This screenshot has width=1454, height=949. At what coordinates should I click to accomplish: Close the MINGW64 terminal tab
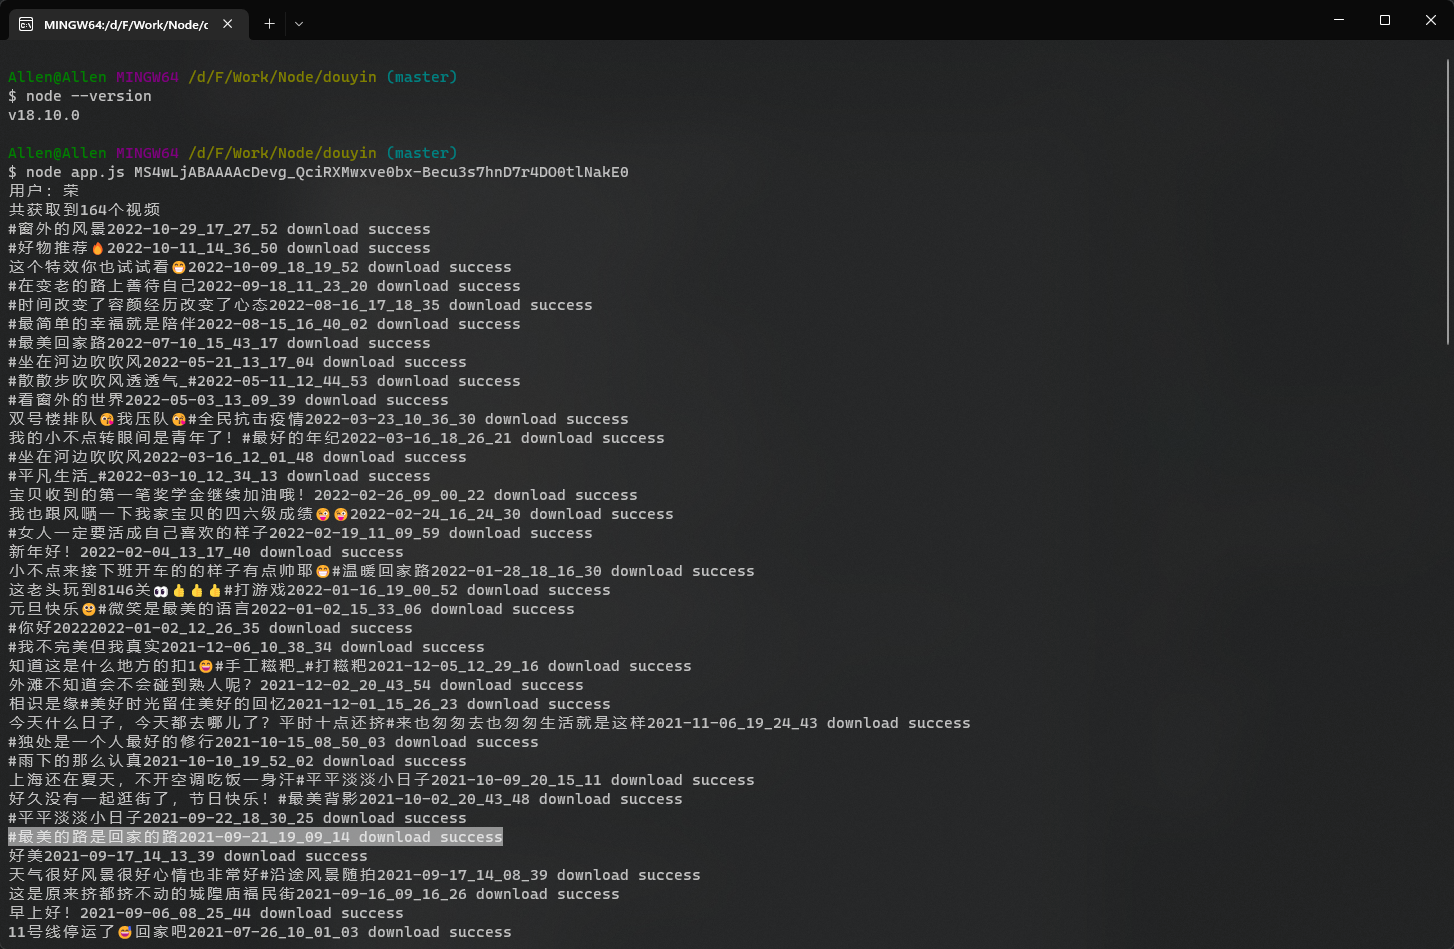(x=228, y=24)
